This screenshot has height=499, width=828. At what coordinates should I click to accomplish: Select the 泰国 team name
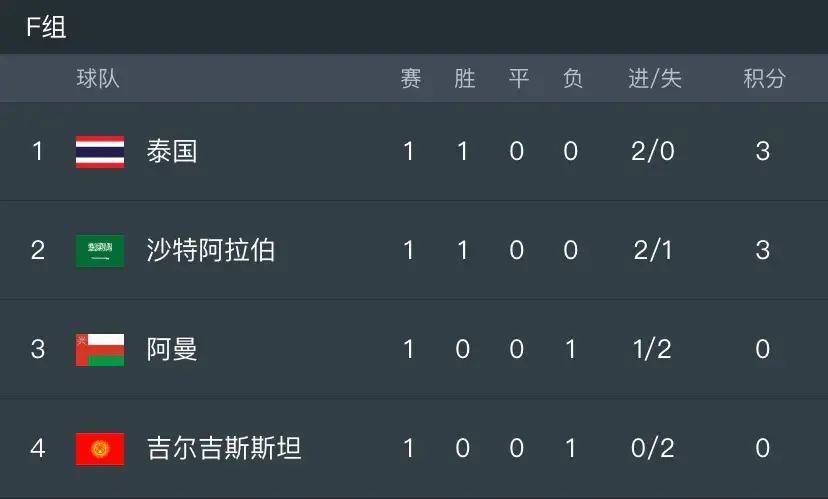171,152
